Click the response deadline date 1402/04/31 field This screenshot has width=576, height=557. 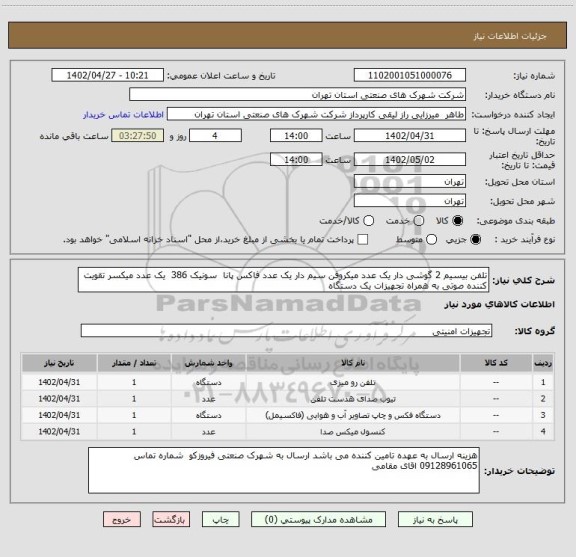point(410,136)
